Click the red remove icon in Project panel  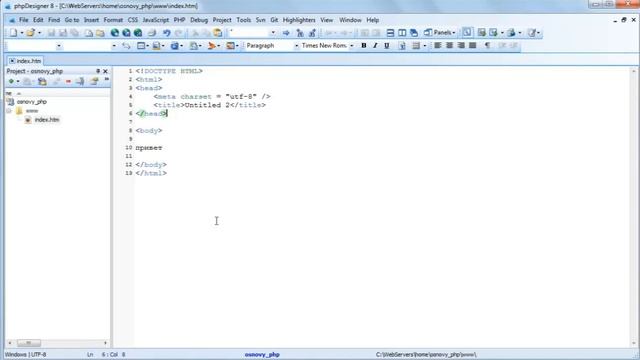pos(68,82)
